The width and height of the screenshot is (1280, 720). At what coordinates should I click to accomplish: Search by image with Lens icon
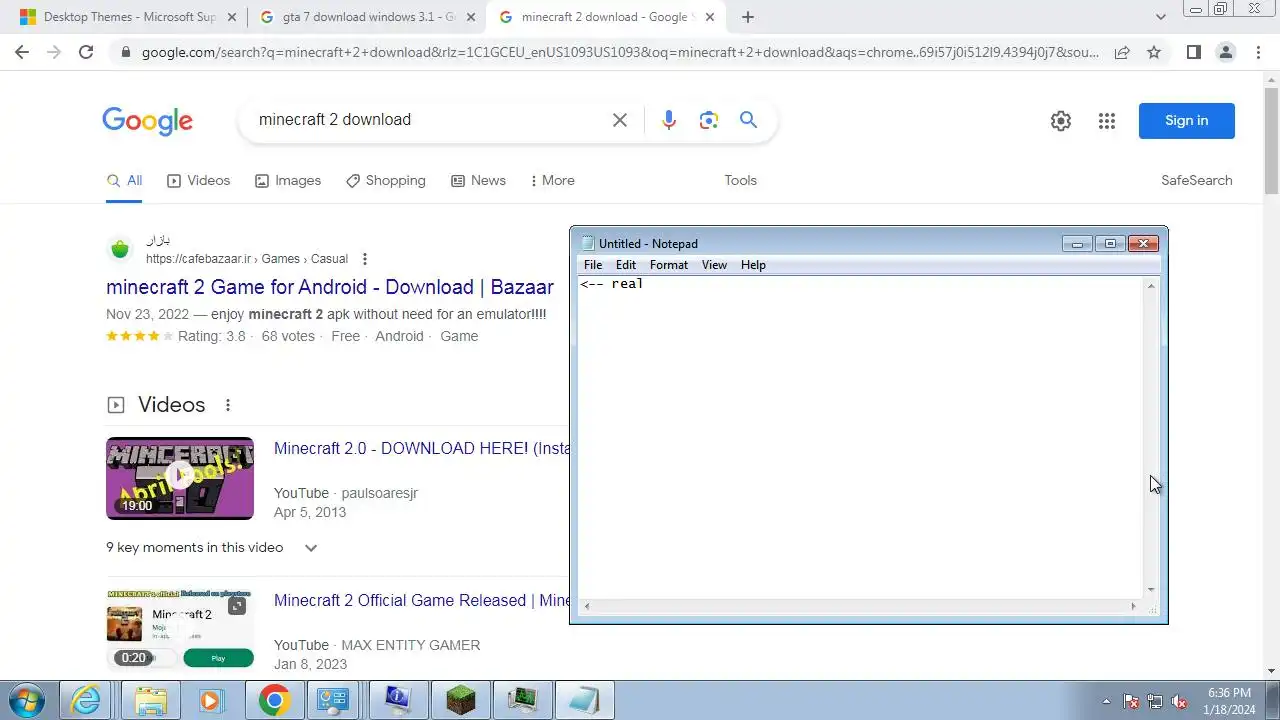tap(709, 120)
